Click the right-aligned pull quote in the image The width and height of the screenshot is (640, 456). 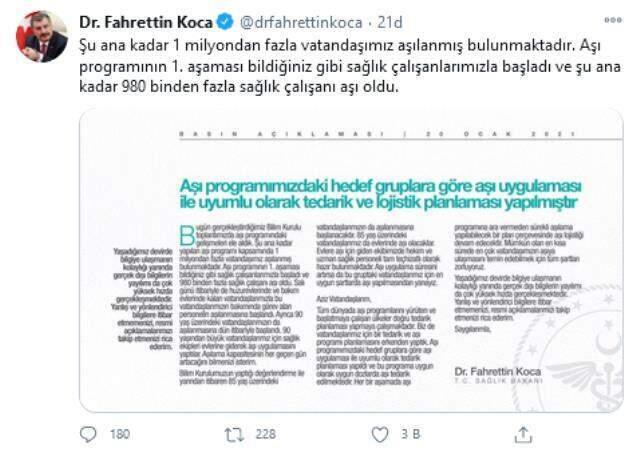(x=142, y=299)
